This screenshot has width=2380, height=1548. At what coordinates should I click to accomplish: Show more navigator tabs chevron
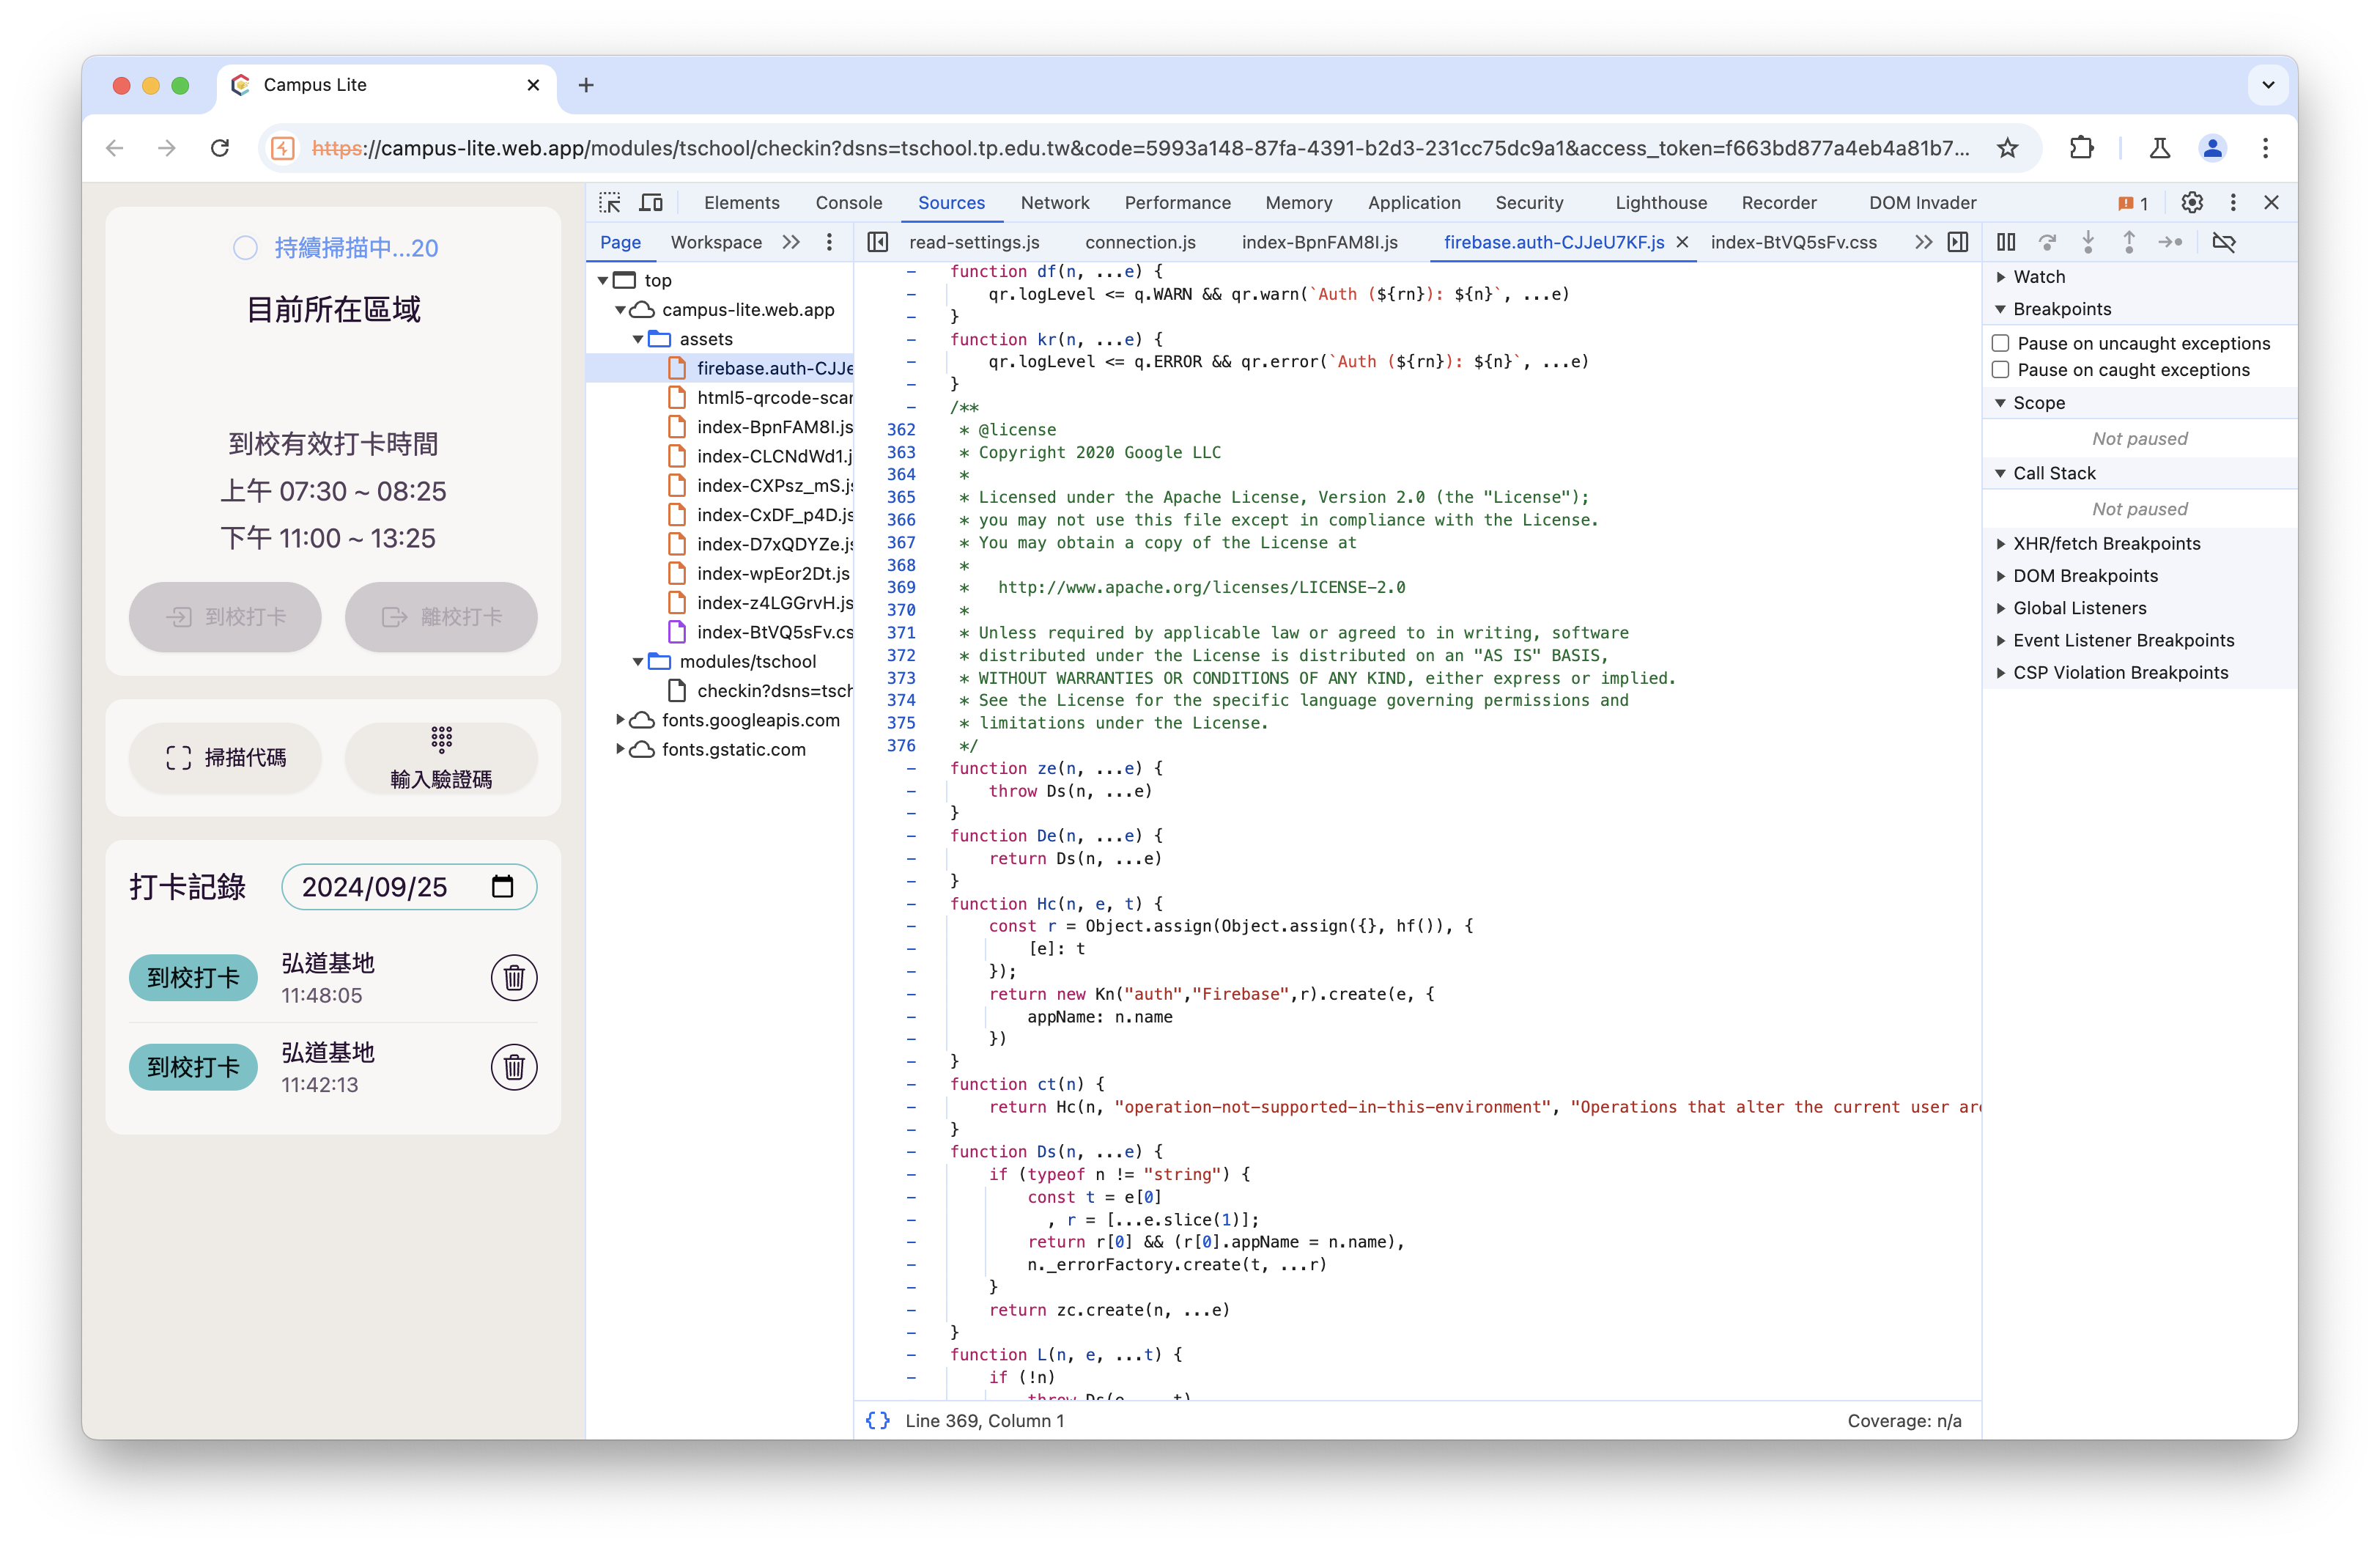pos(791,242)
